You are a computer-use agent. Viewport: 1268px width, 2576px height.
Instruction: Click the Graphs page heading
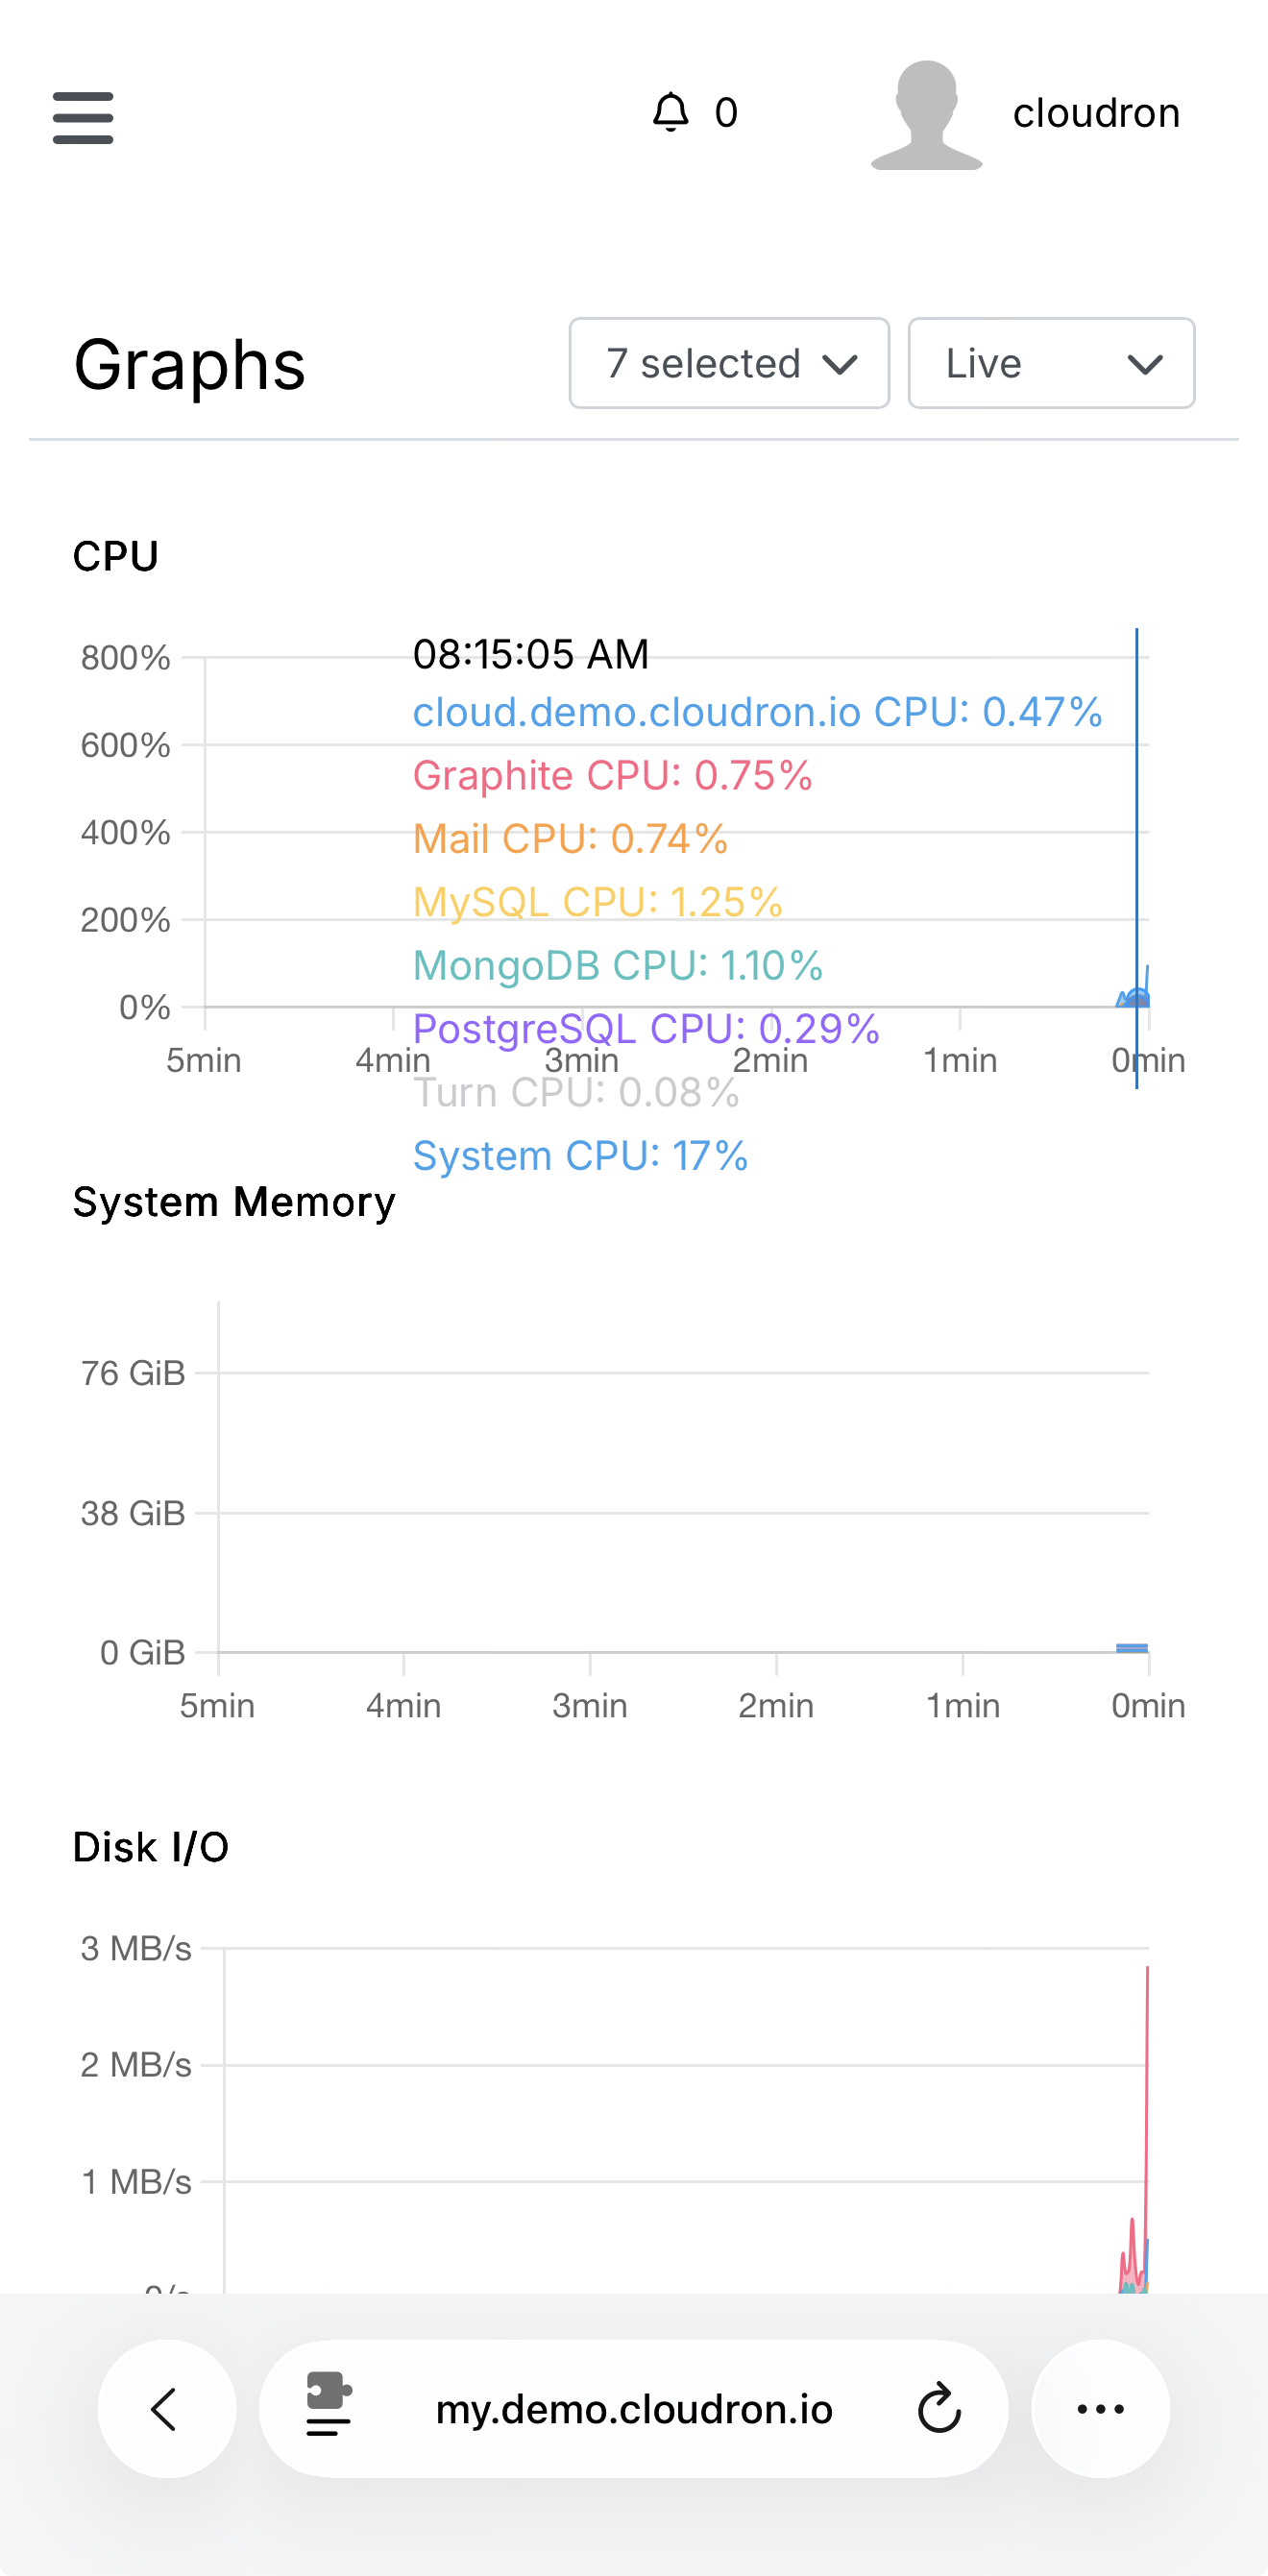coord(189,365)
